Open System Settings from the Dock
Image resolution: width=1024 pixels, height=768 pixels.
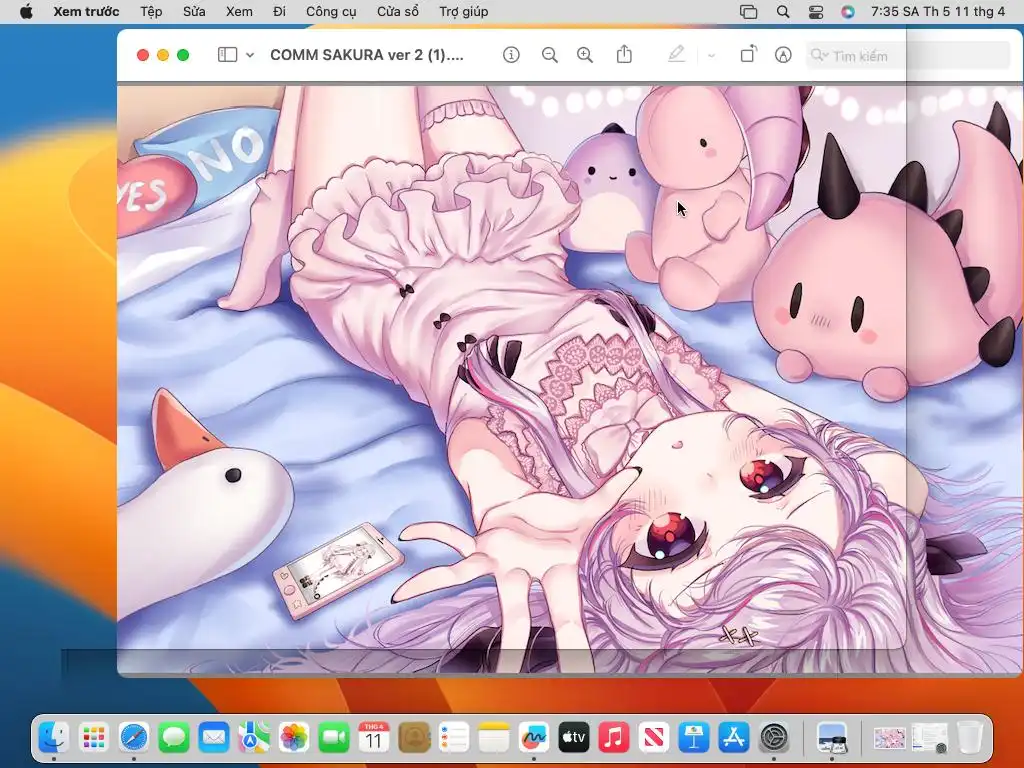[x=774, y=737]
